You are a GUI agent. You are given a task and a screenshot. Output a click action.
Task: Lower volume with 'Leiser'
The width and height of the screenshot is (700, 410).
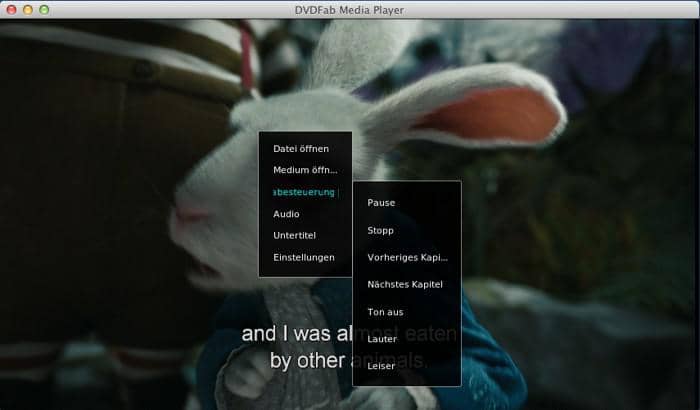click(x=381, y=366)
